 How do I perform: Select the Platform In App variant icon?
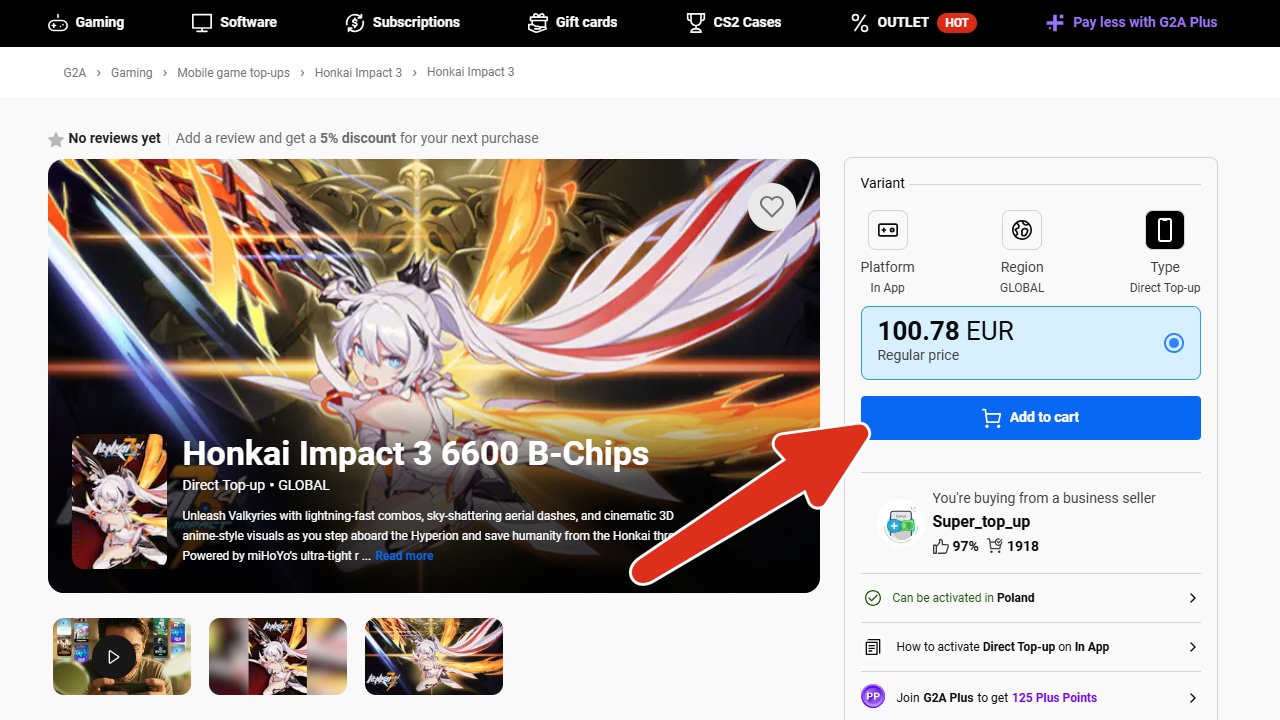887,230
